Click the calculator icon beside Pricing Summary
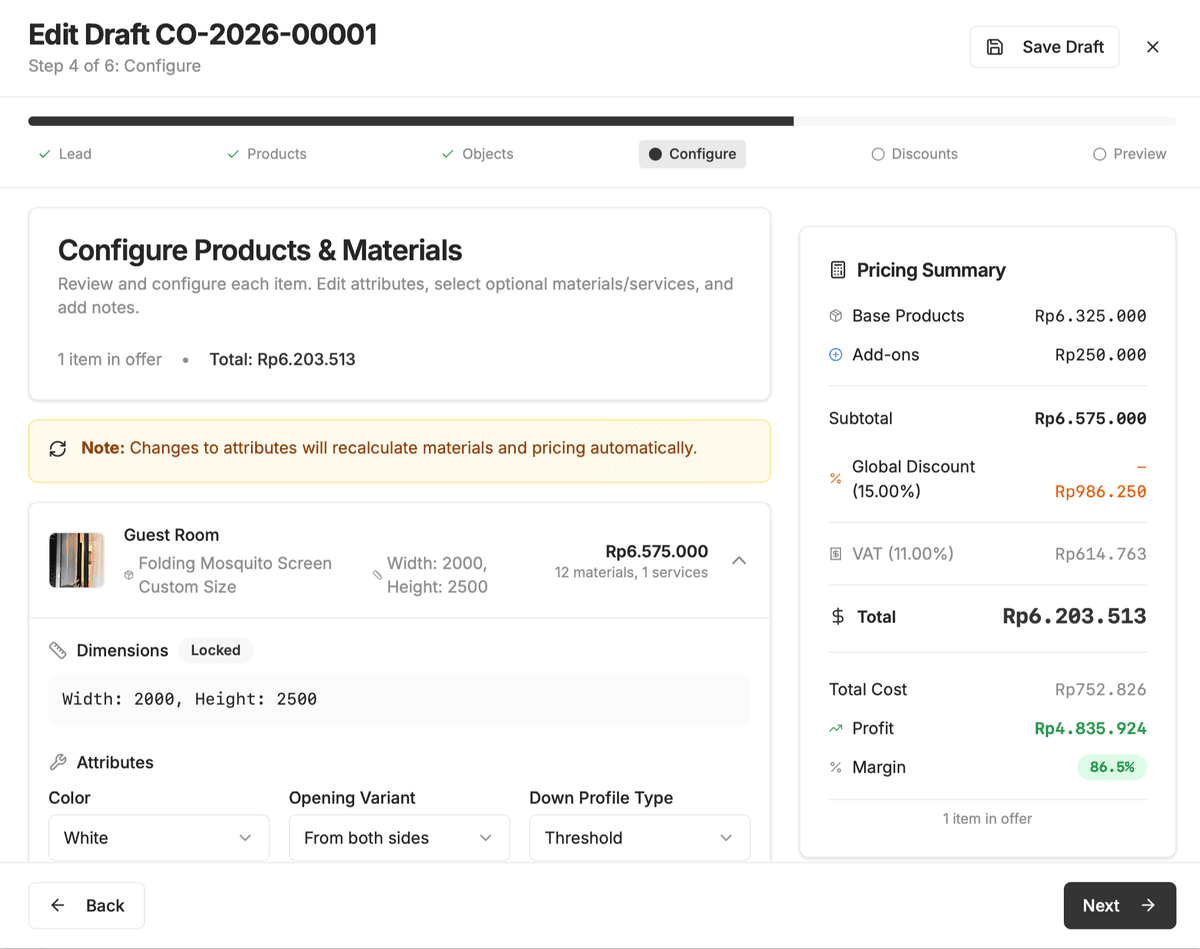 836,269
